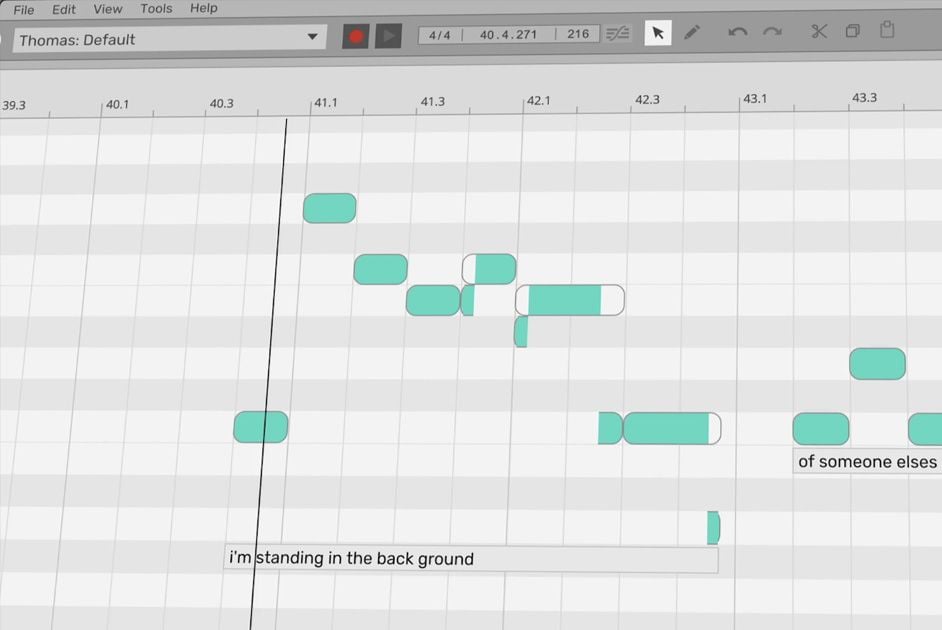Image resolution: width=942 pixels, height=630 pixels.
Task: Open the Edit menu
Action: point(64,9)
